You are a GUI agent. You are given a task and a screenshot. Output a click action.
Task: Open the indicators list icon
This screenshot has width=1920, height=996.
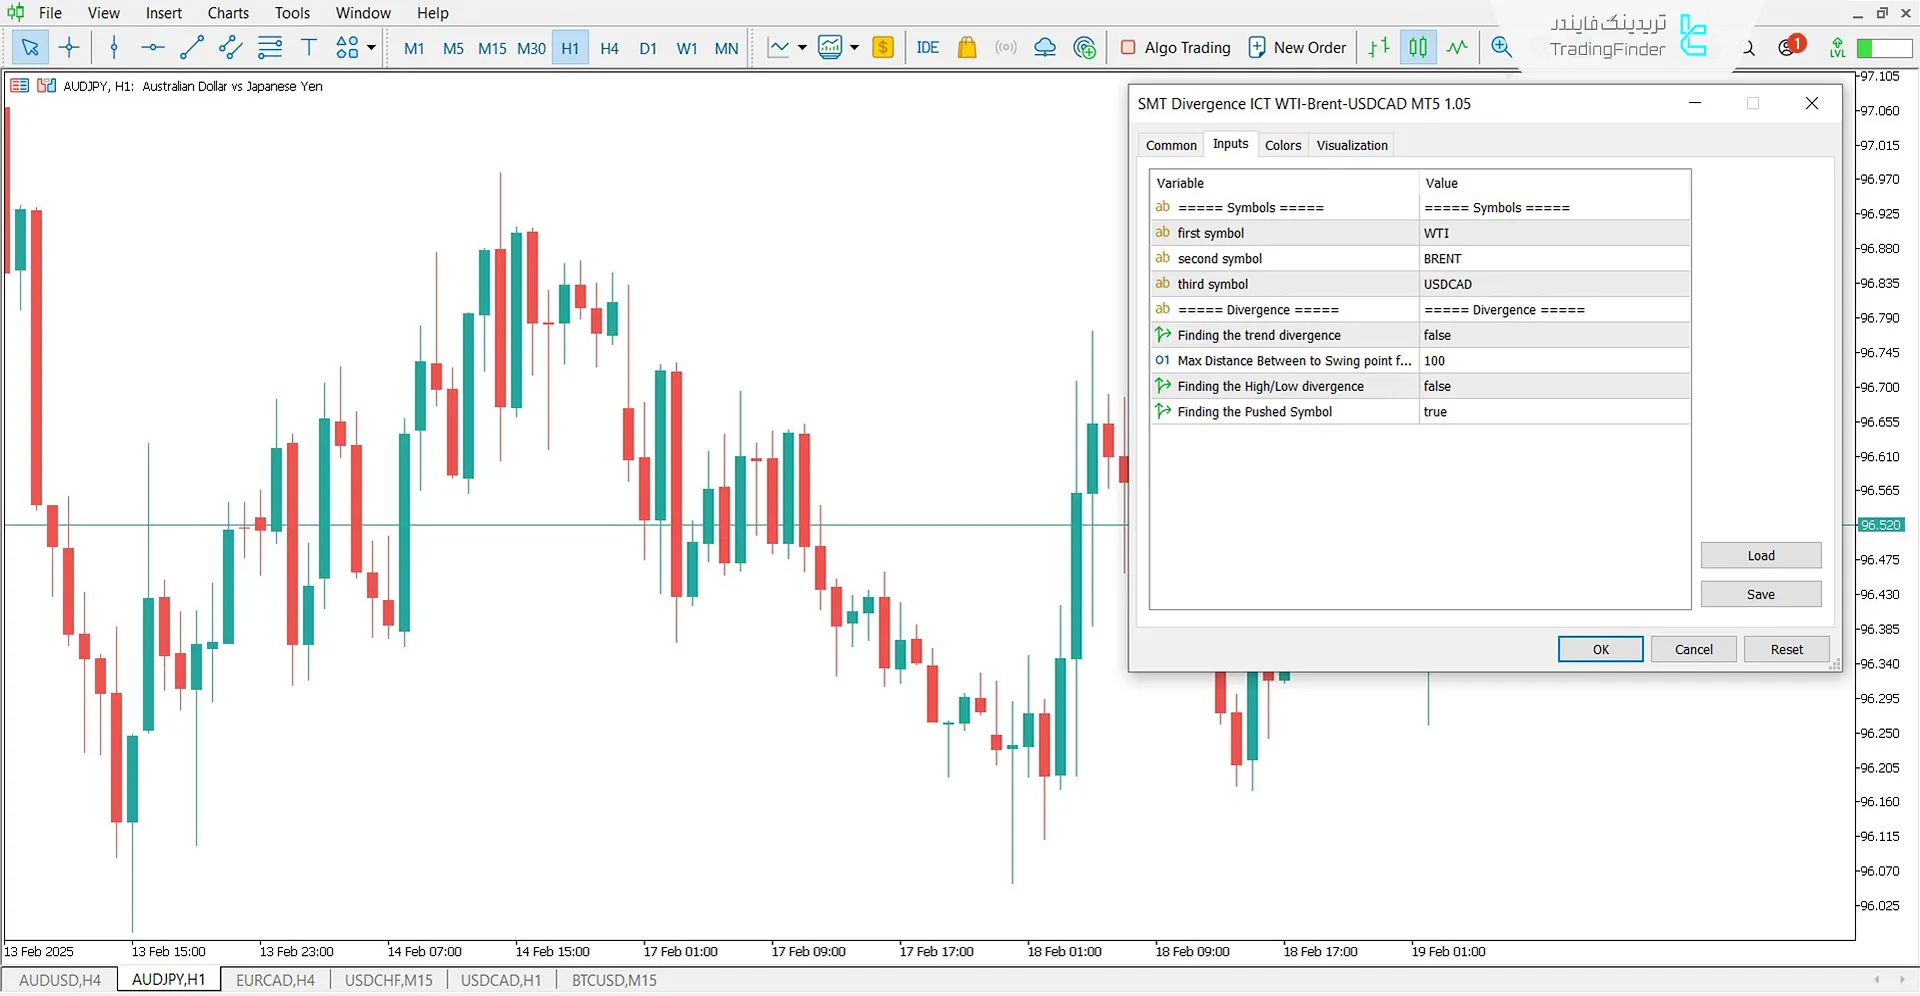[830, 47]
